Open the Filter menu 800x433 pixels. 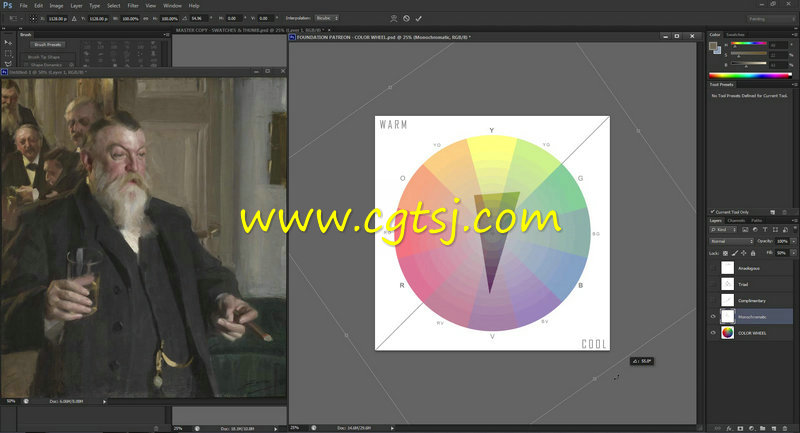(133, 6)
